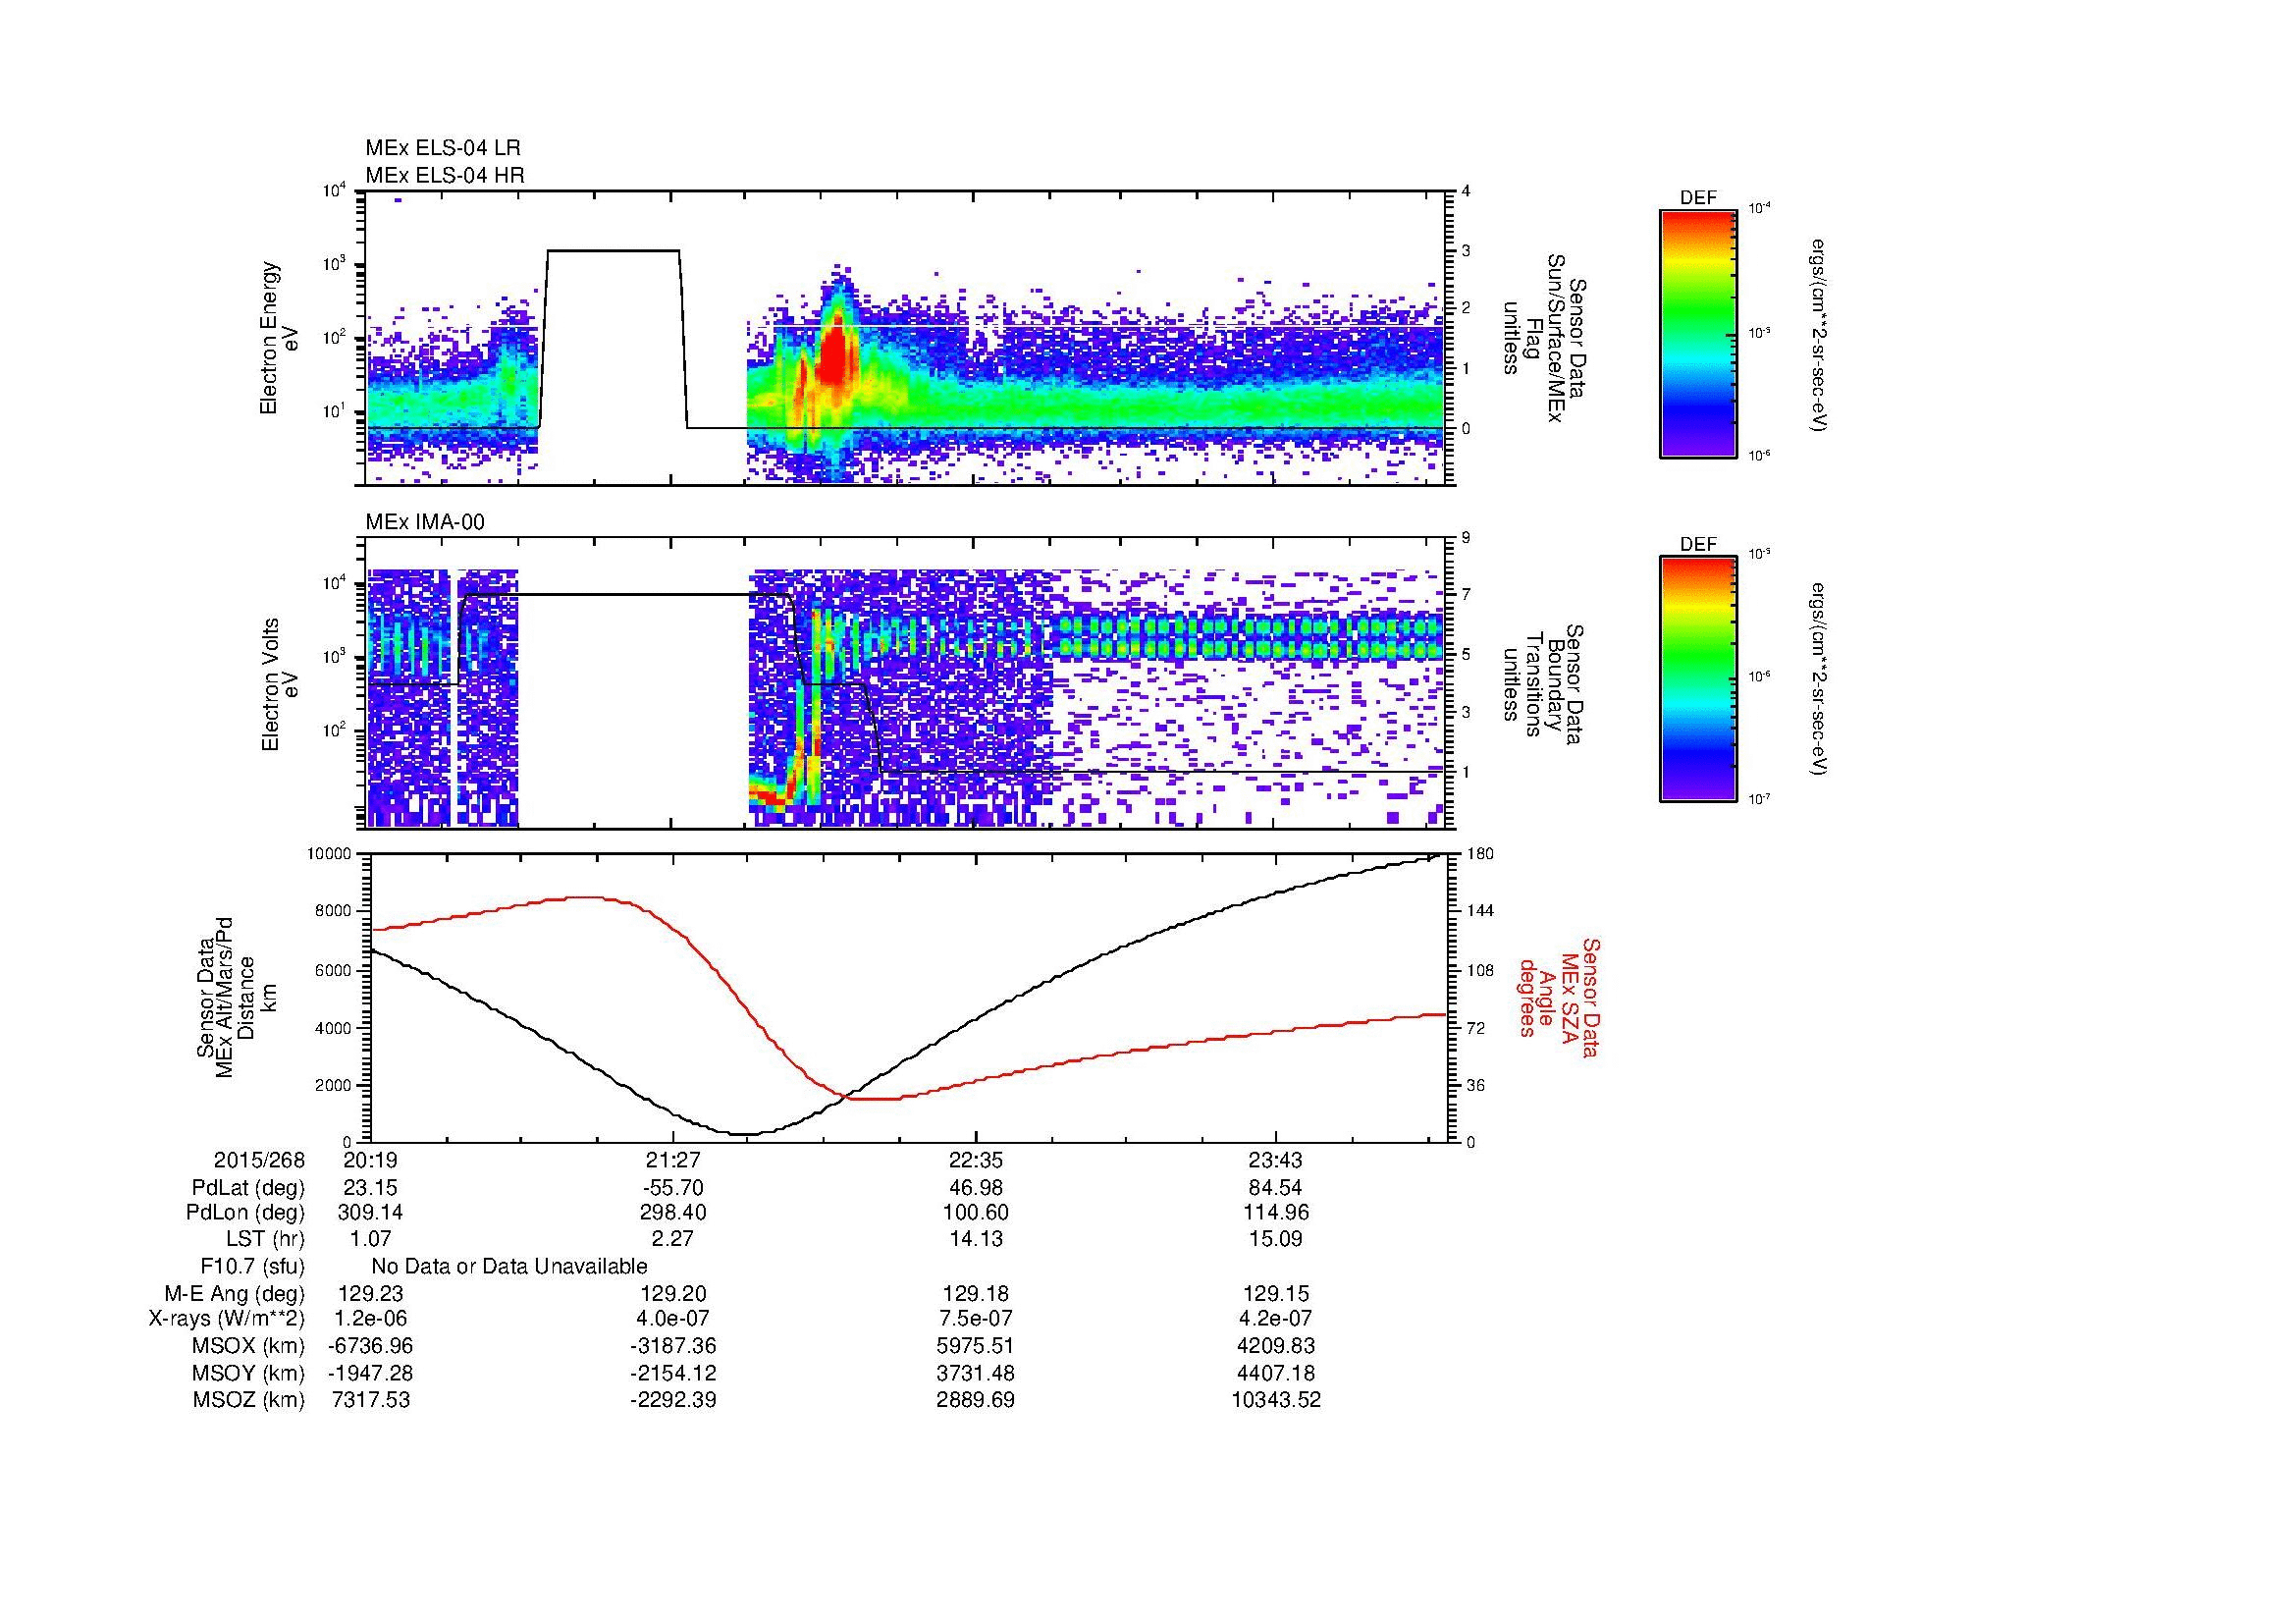Click the X-rays value '4.0e-07'
The width and height of the screenshot is (2296, 1623).
tap(673, 1319)
